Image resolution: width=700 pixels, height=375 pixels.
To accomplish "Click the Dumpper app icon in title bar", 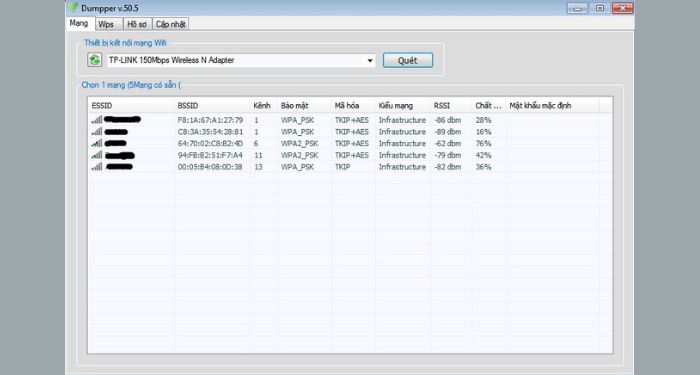I will click(x=73, y=8).
